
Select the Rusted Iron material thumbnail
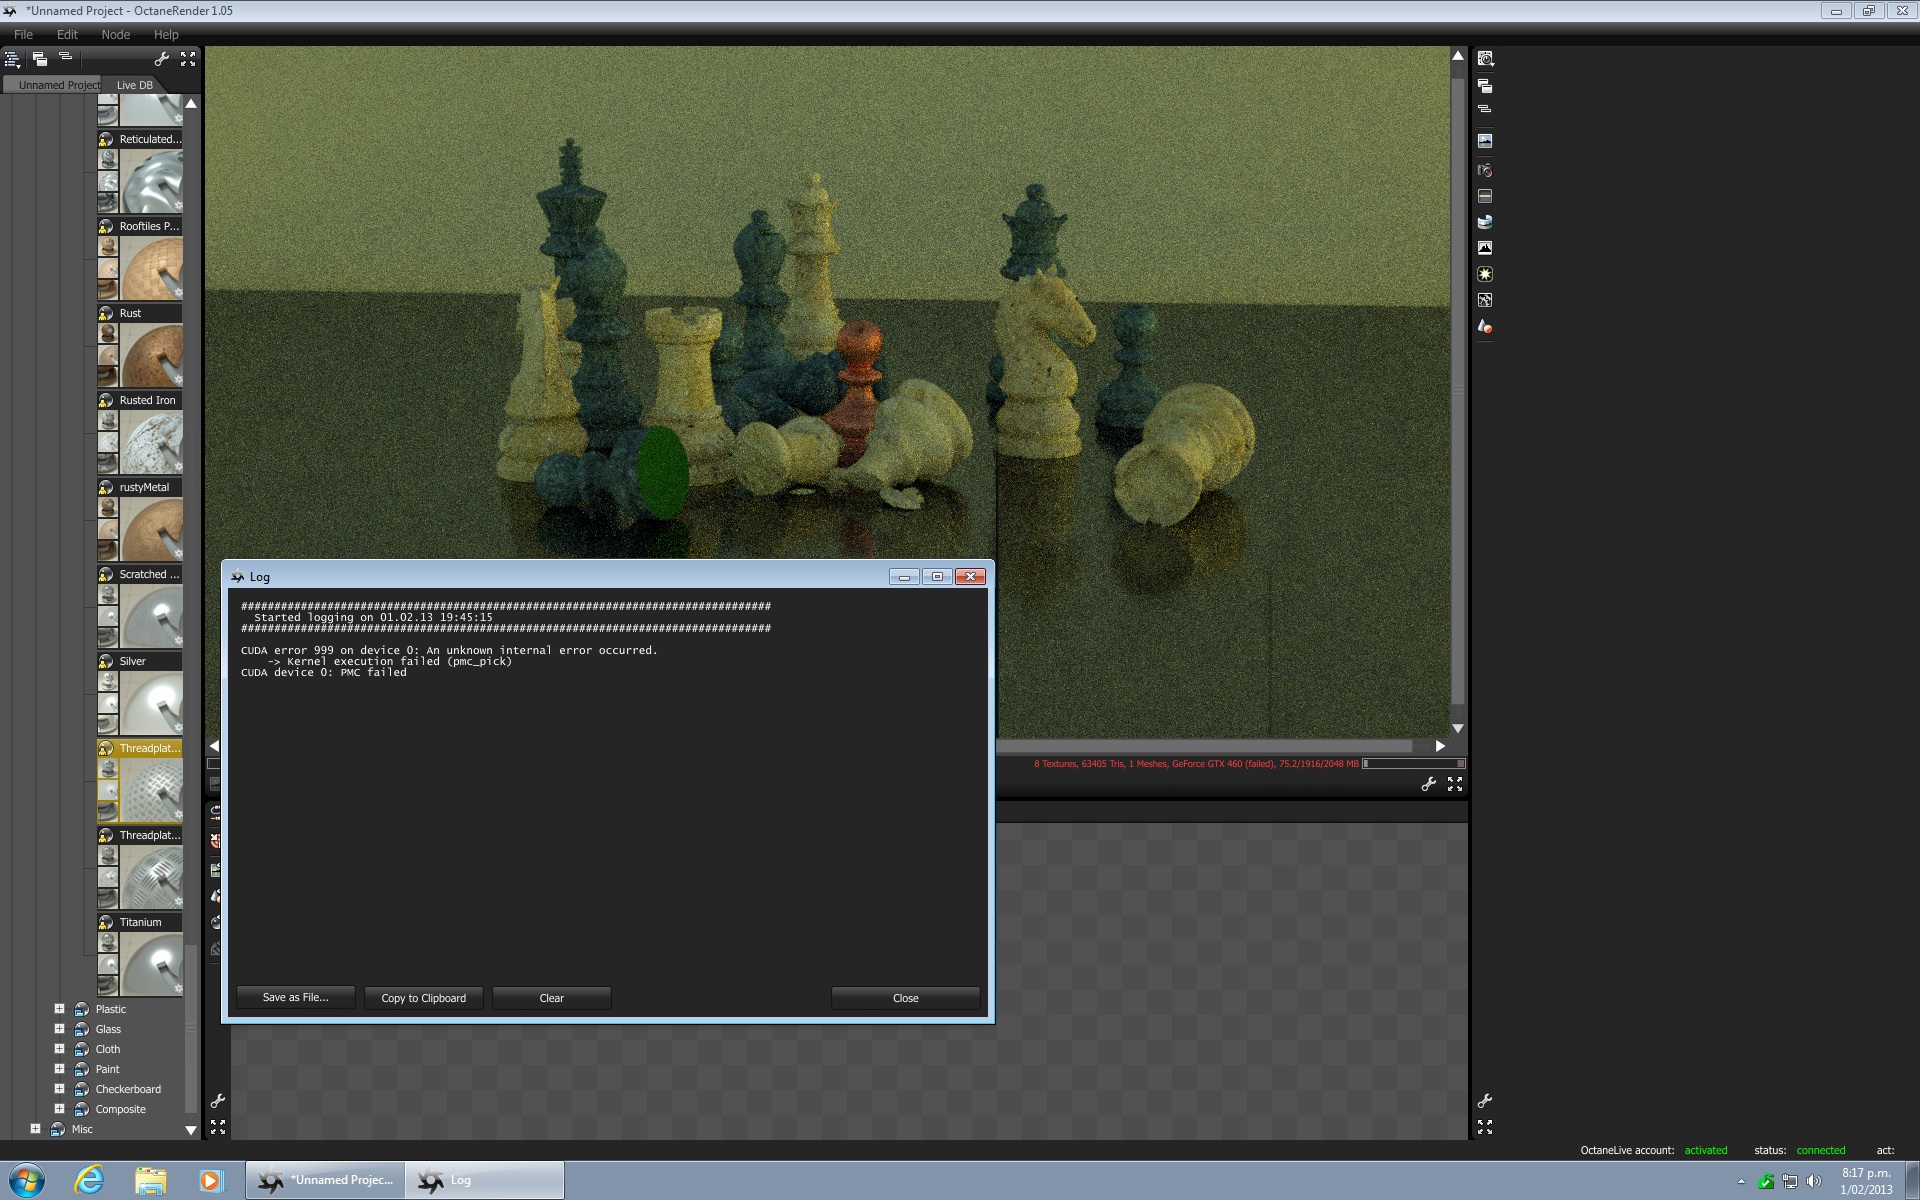click(151, 443)
